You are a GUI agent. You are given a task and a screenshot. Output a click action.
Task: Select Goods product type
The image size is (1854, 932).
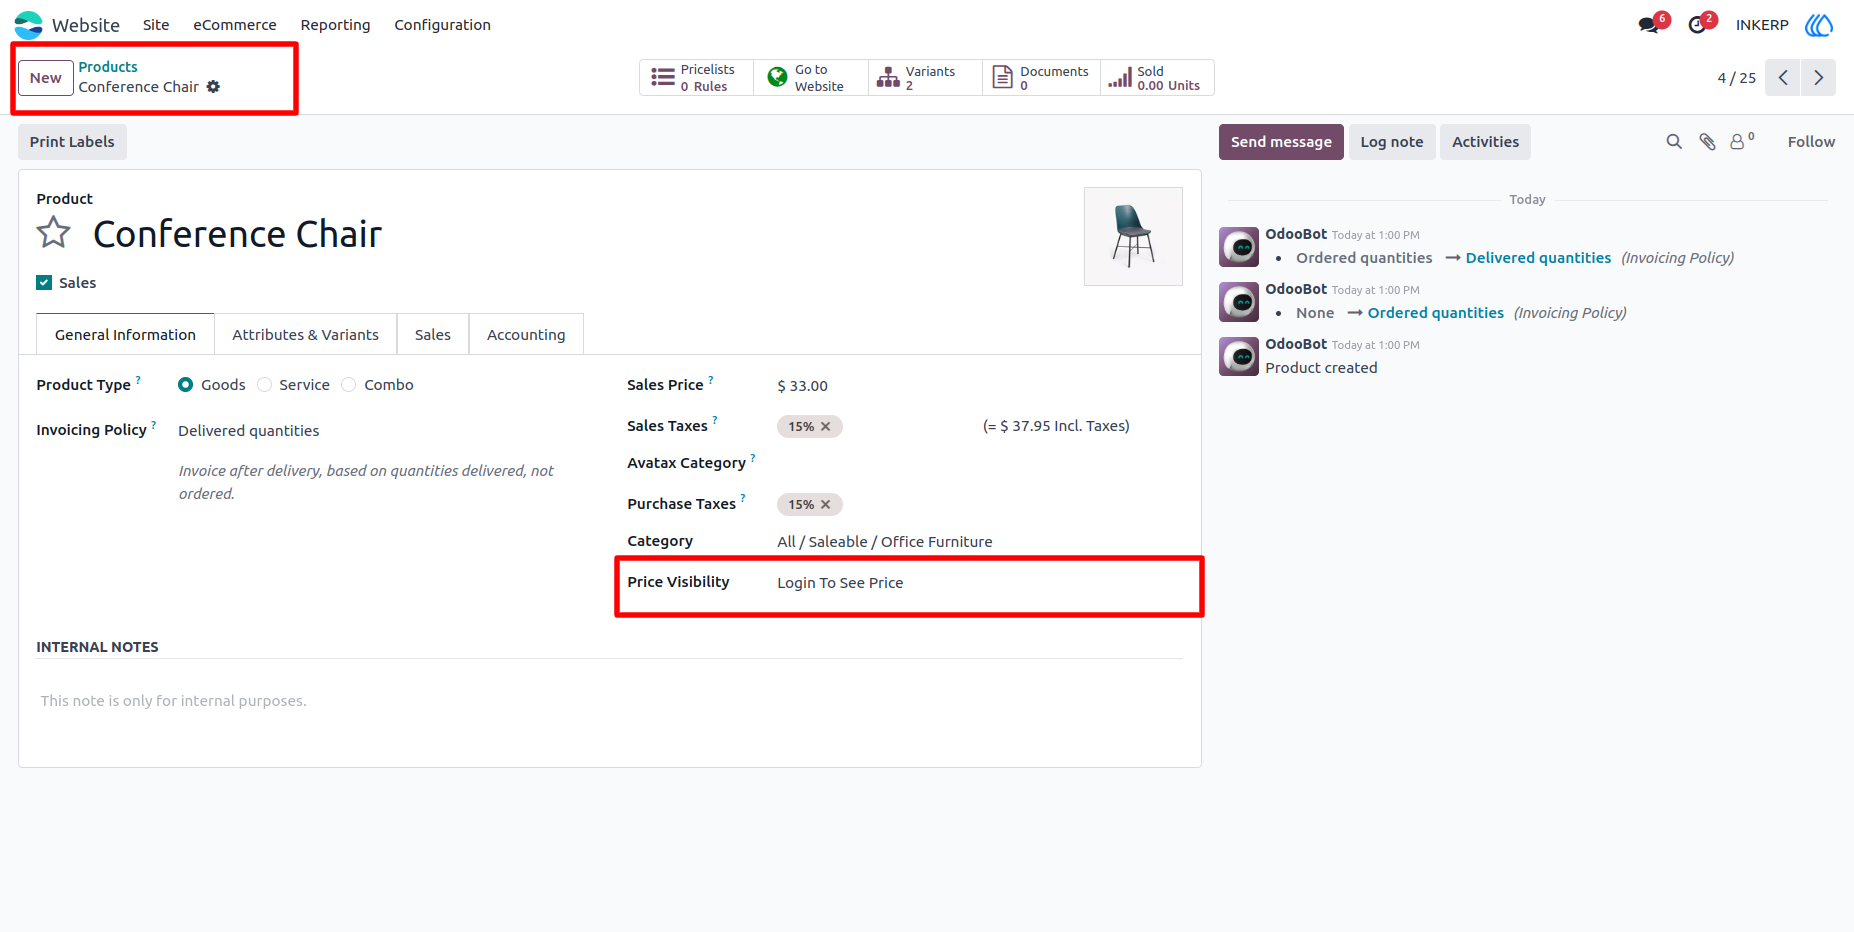tap(186, 385)
